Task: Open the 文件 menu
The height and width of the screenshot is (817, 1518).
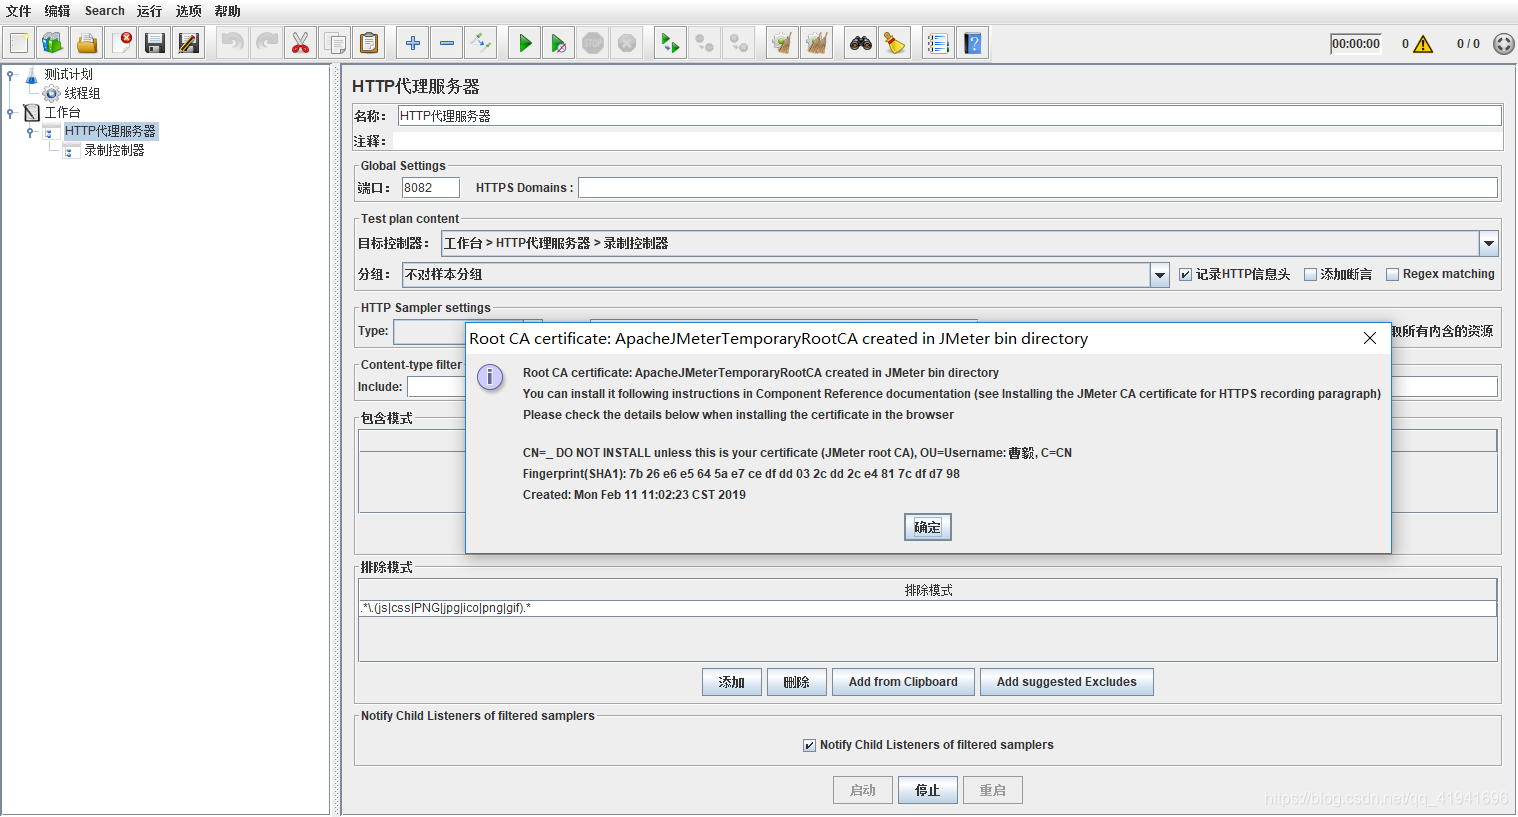Action: 18,11
